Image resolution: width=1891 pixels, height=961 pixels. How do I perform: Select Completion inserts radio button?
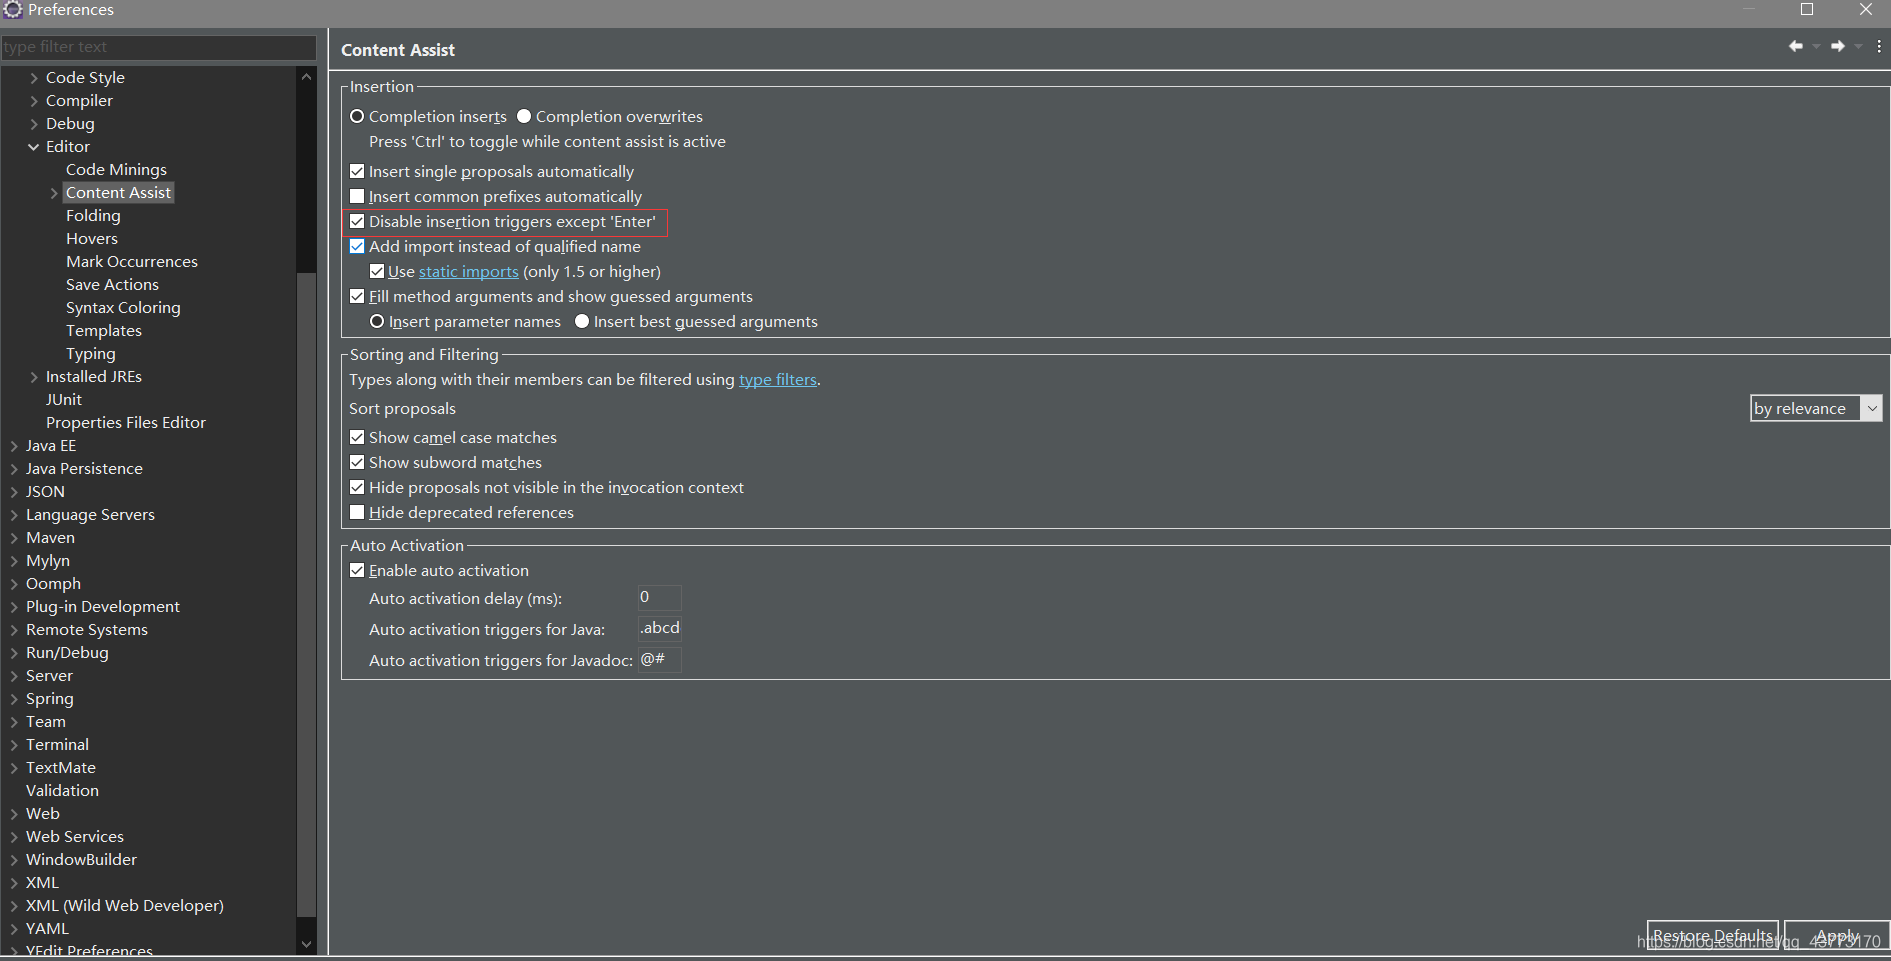coord(357,116)
